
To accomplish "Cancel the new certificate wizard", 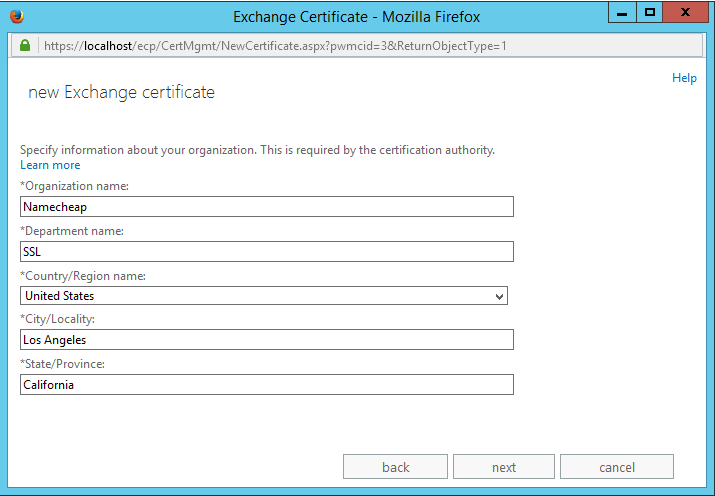I will point(616,467).
